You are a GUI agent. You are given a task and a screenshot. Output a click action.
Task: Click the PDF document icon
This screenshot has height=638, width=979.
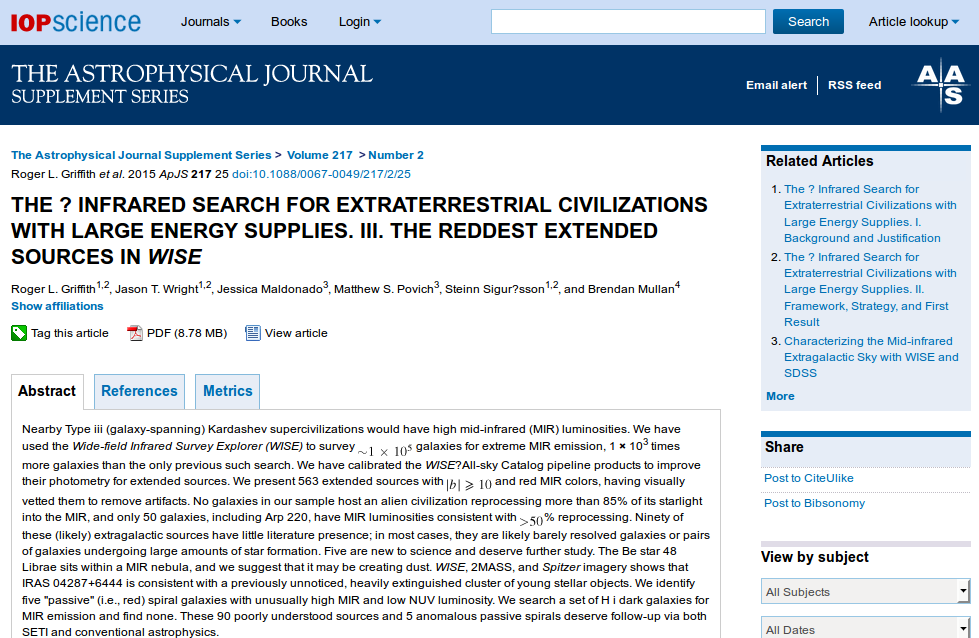click(x=134, y=333)
